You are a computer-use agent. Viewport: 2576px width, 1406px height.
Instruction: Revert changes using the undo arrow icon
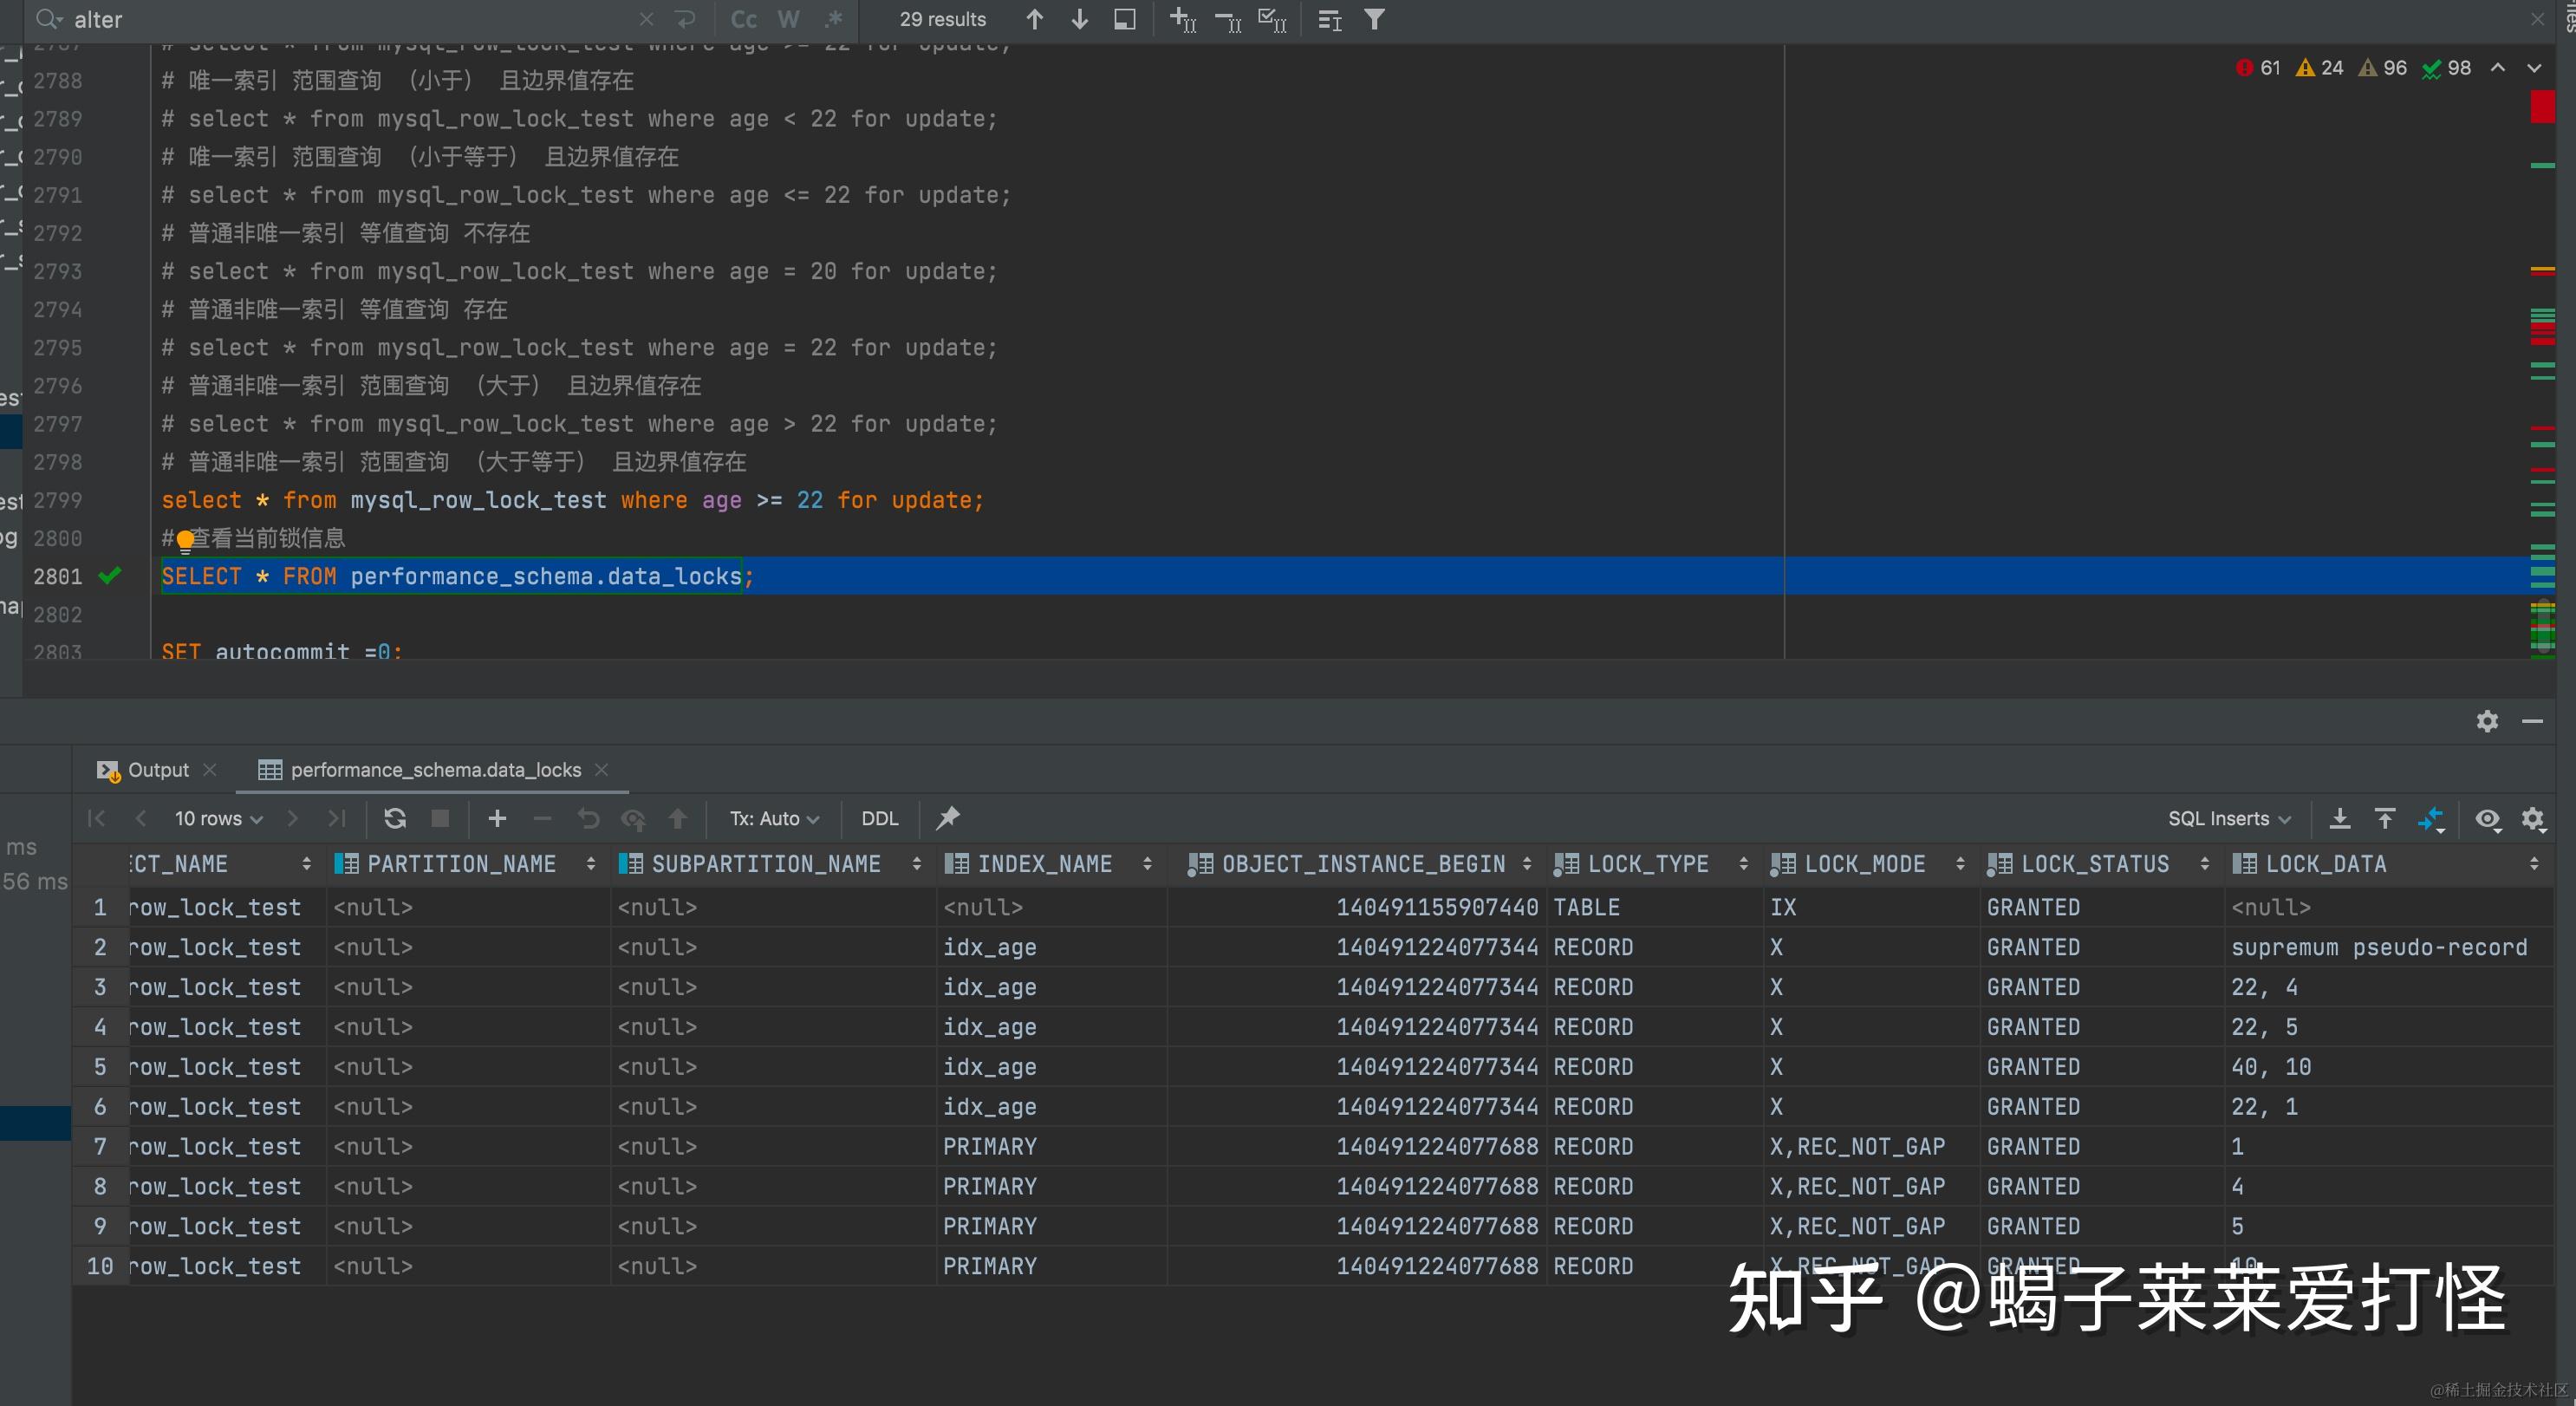tap(587, 818)
